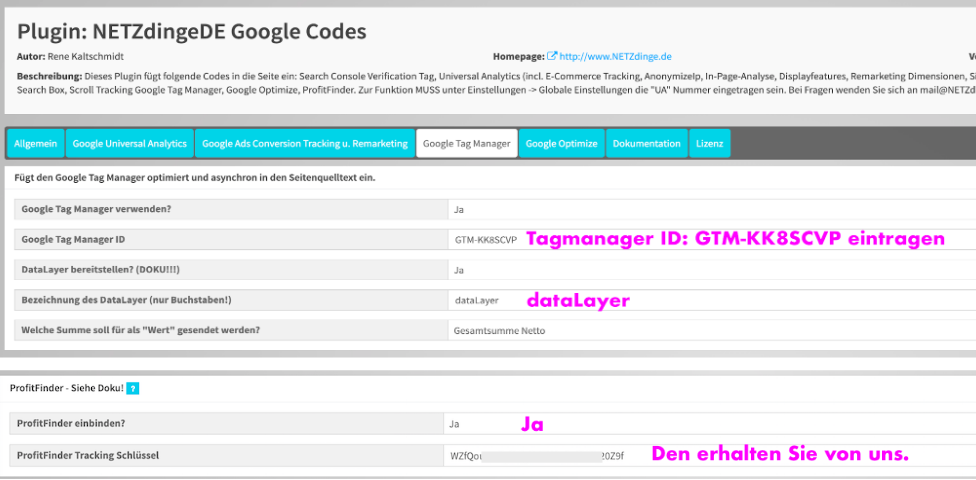The height and width of the screenshot is (480, 976).
Task: Click the 'ProfitFinder einbinden?' label
Action: coord(71,423)
